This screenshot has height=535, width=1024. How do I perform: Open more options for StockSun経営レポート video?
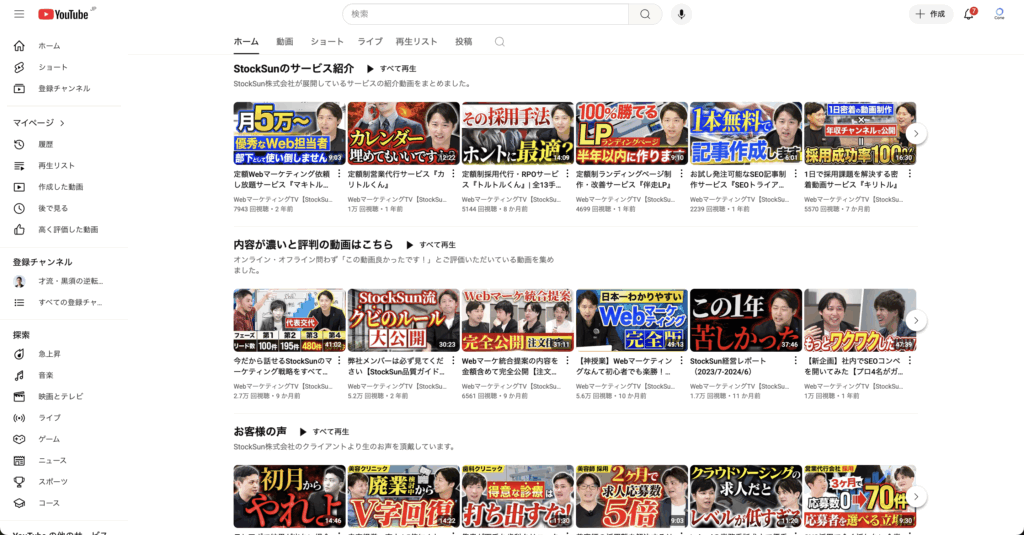795,361
